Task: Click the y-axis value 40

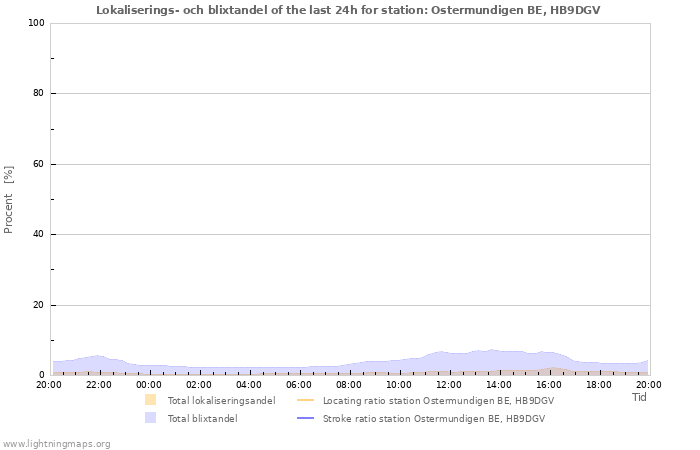Action: point(39,234)
